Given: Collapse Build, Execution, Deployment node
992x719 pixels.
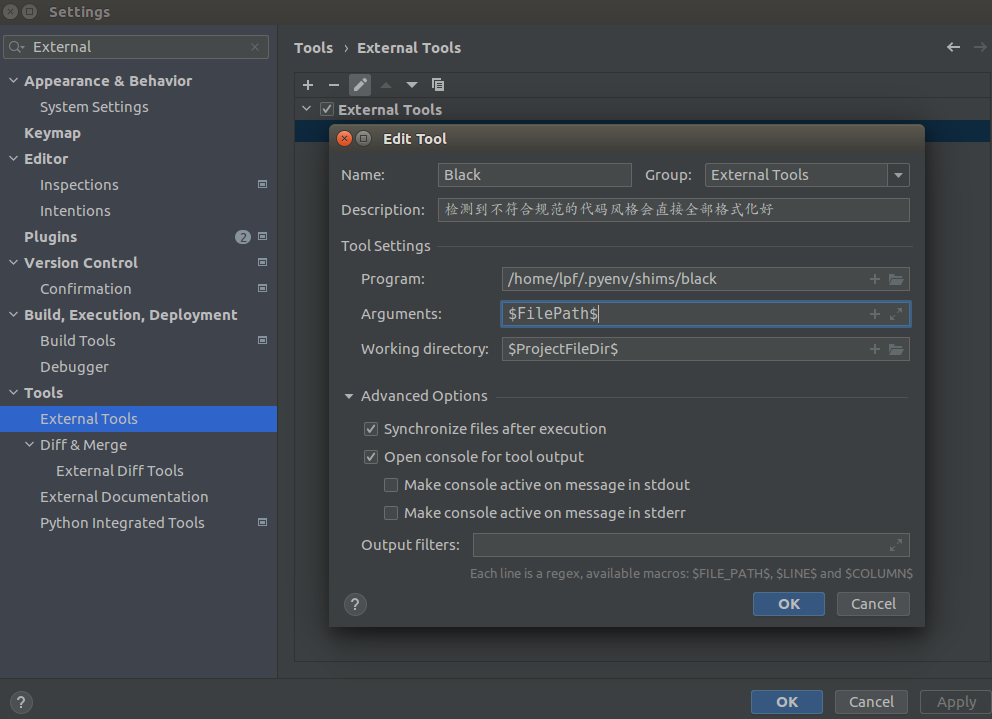Looking at the screenshot, I should coord(13,314).
